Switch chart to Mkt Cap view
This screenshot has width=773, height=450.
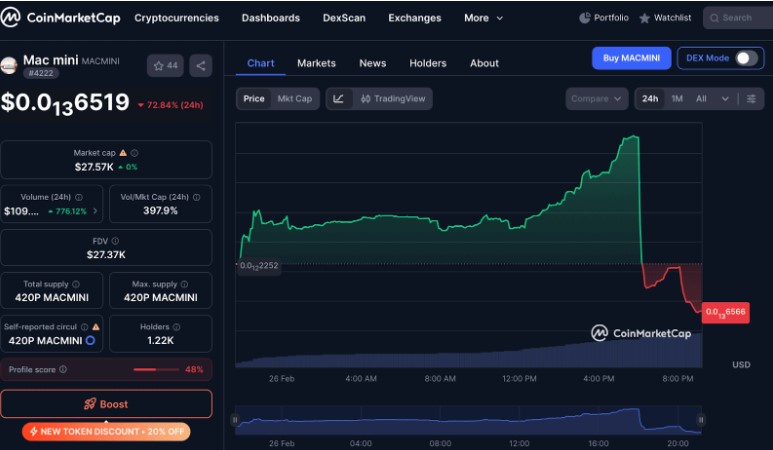click(295, 99)
